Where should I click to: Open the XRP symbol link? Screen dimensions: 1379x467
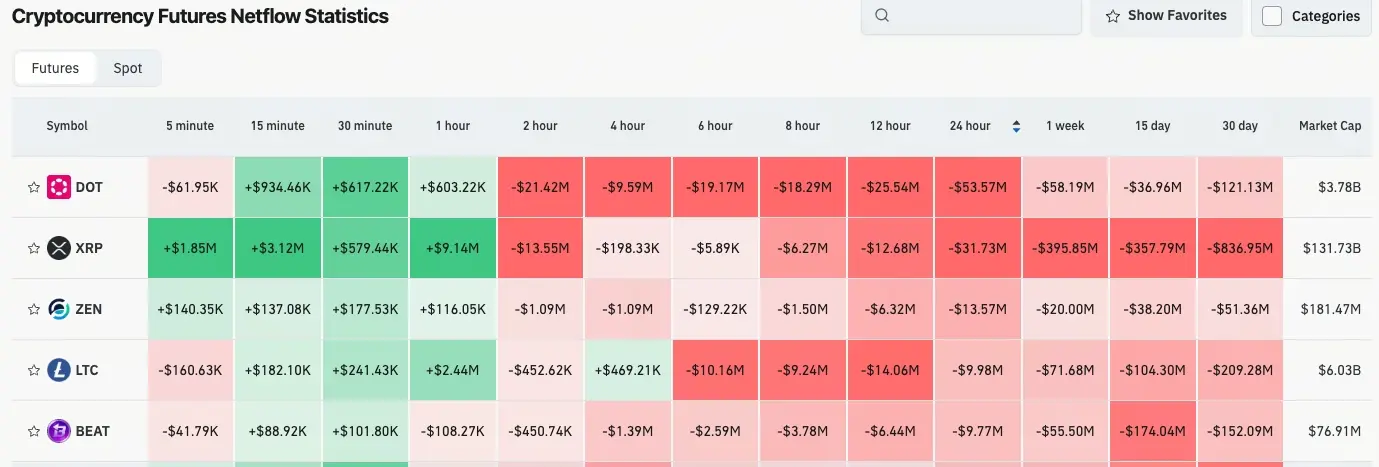90,248
